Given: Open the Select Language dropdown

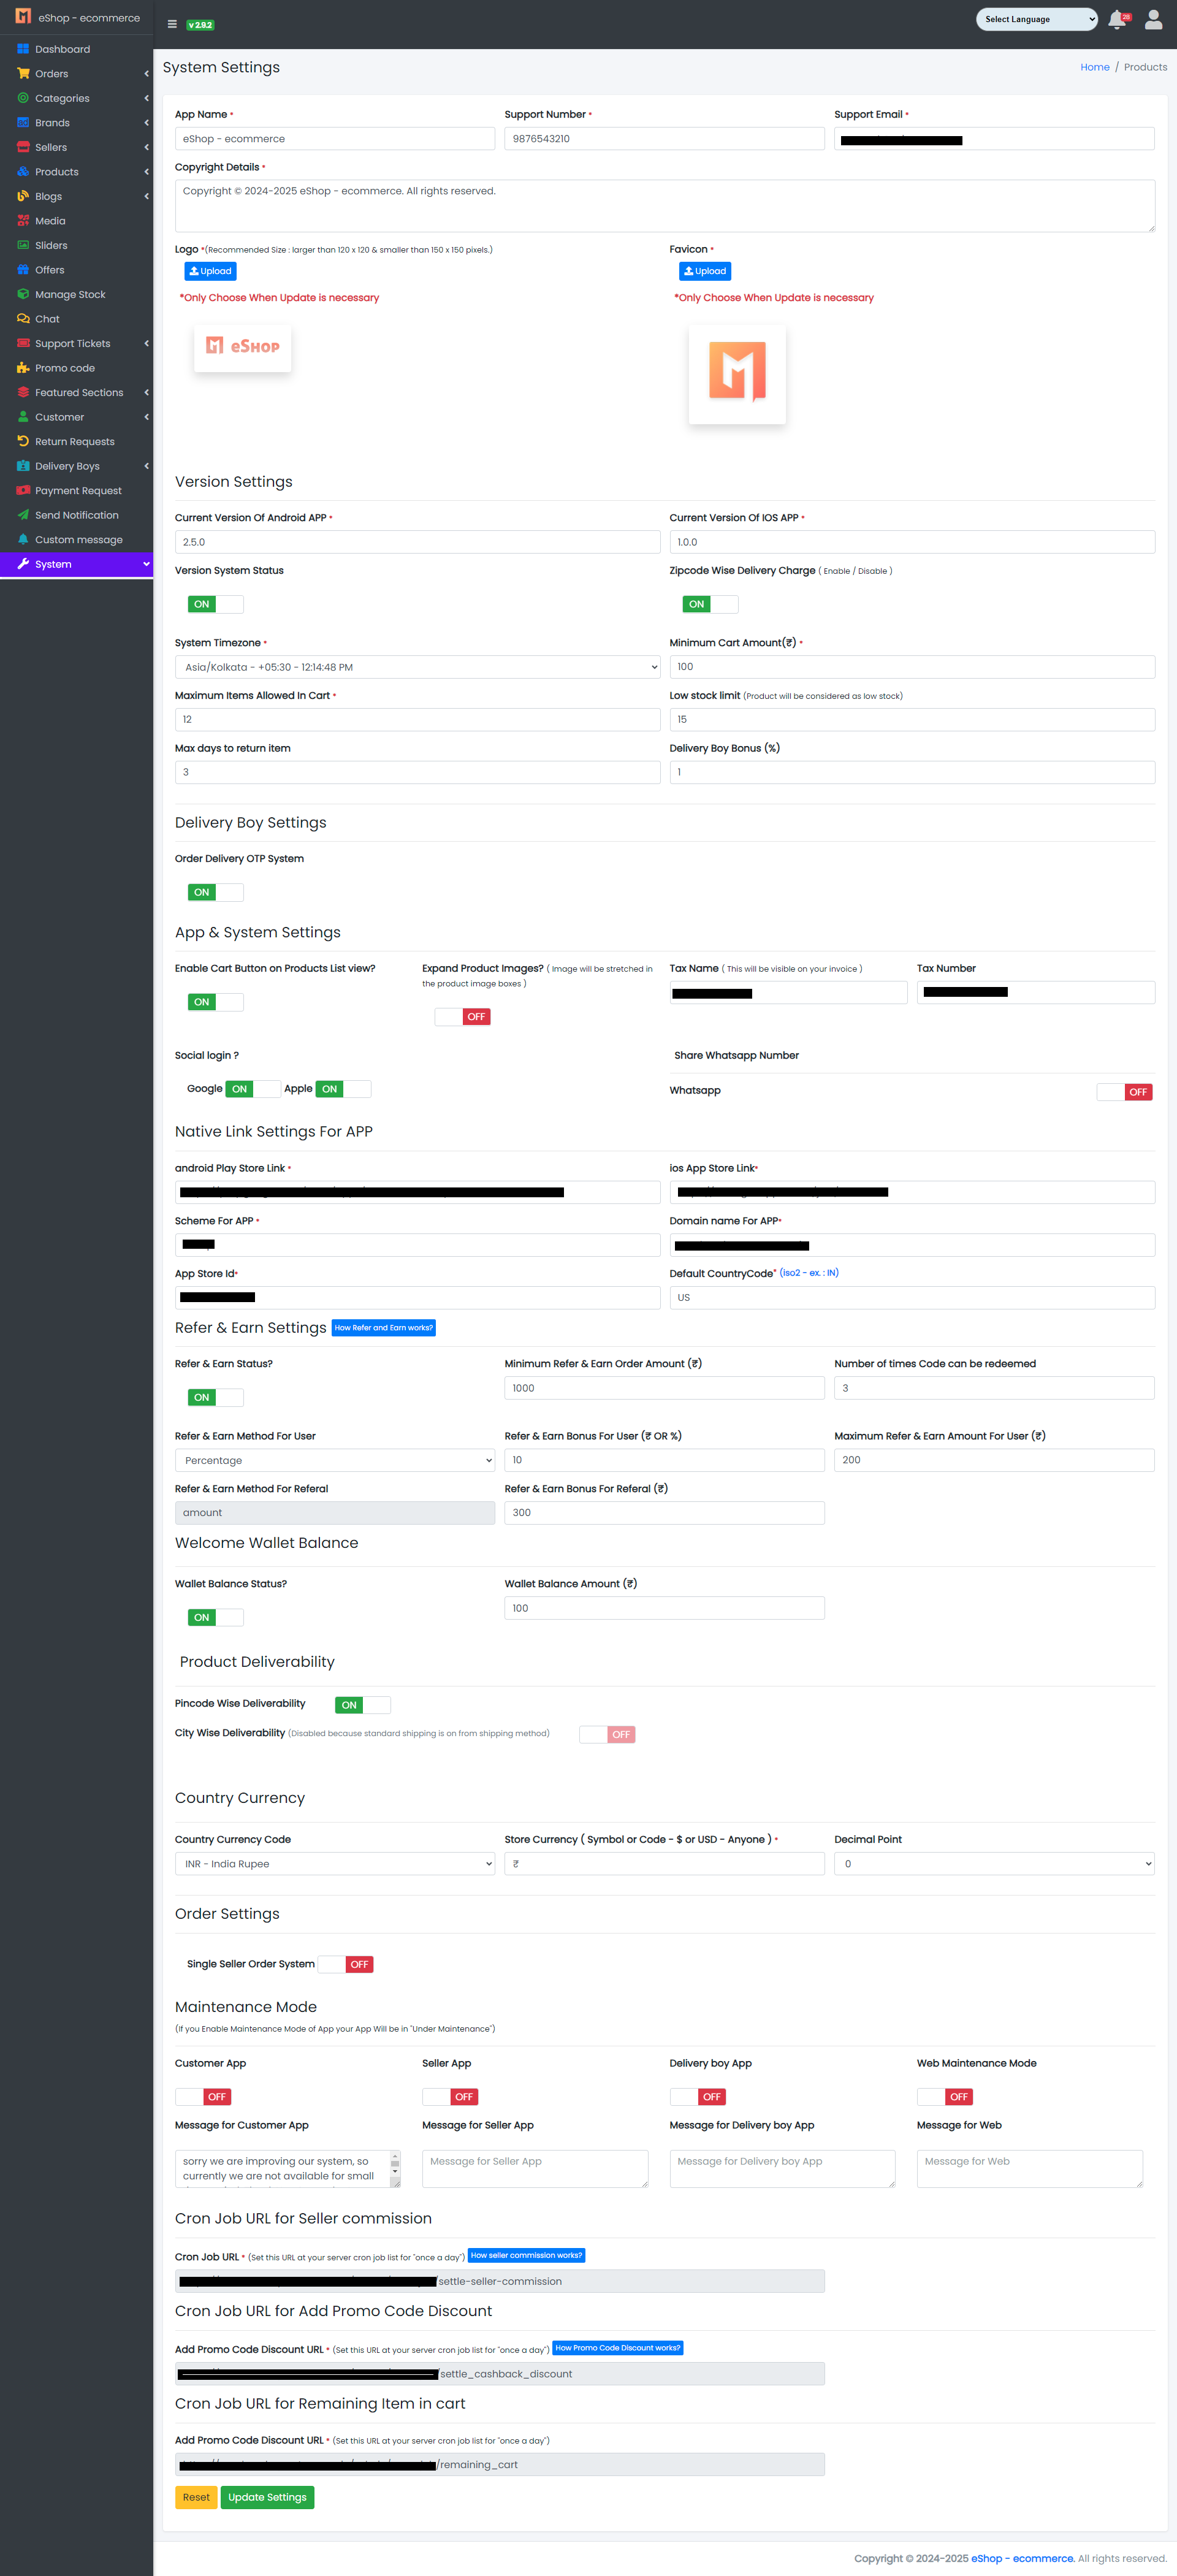Looking at the screenshot, I should pyautogui.click(x=1036, y=19).
